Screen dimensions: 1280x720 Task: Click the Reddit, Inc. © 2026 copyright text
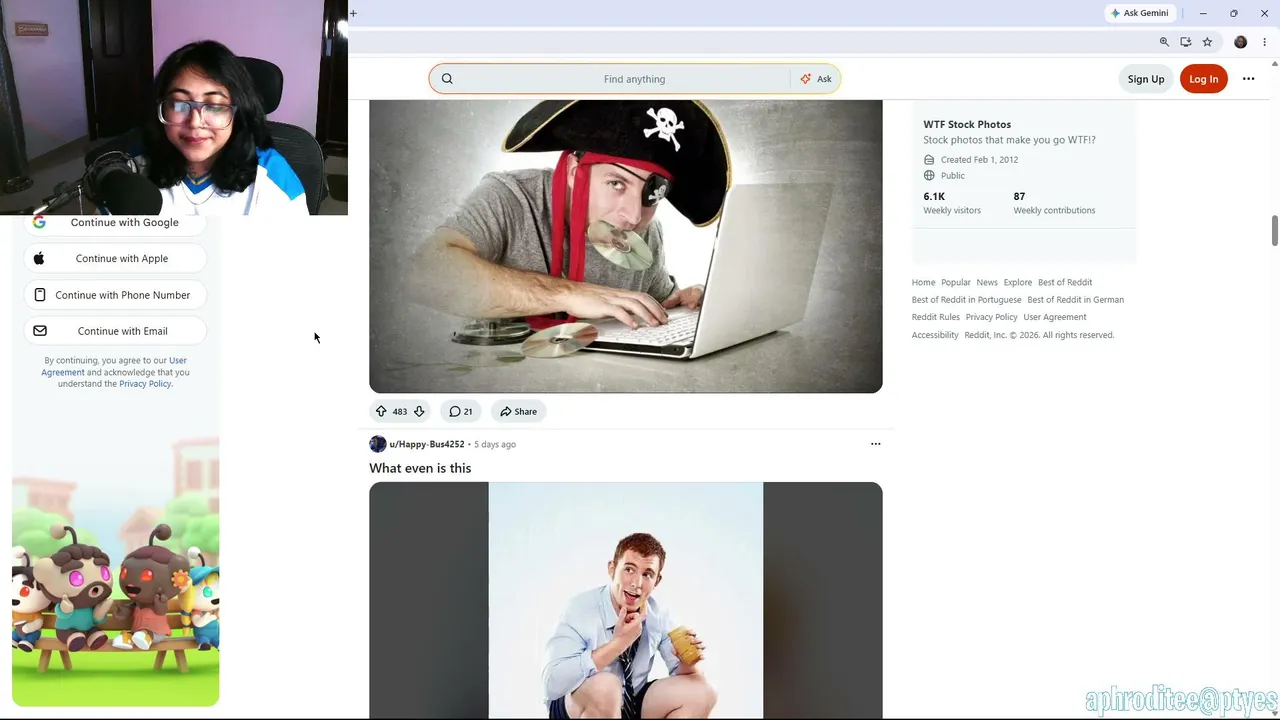pyautogui.click(x=1039, y=335)
